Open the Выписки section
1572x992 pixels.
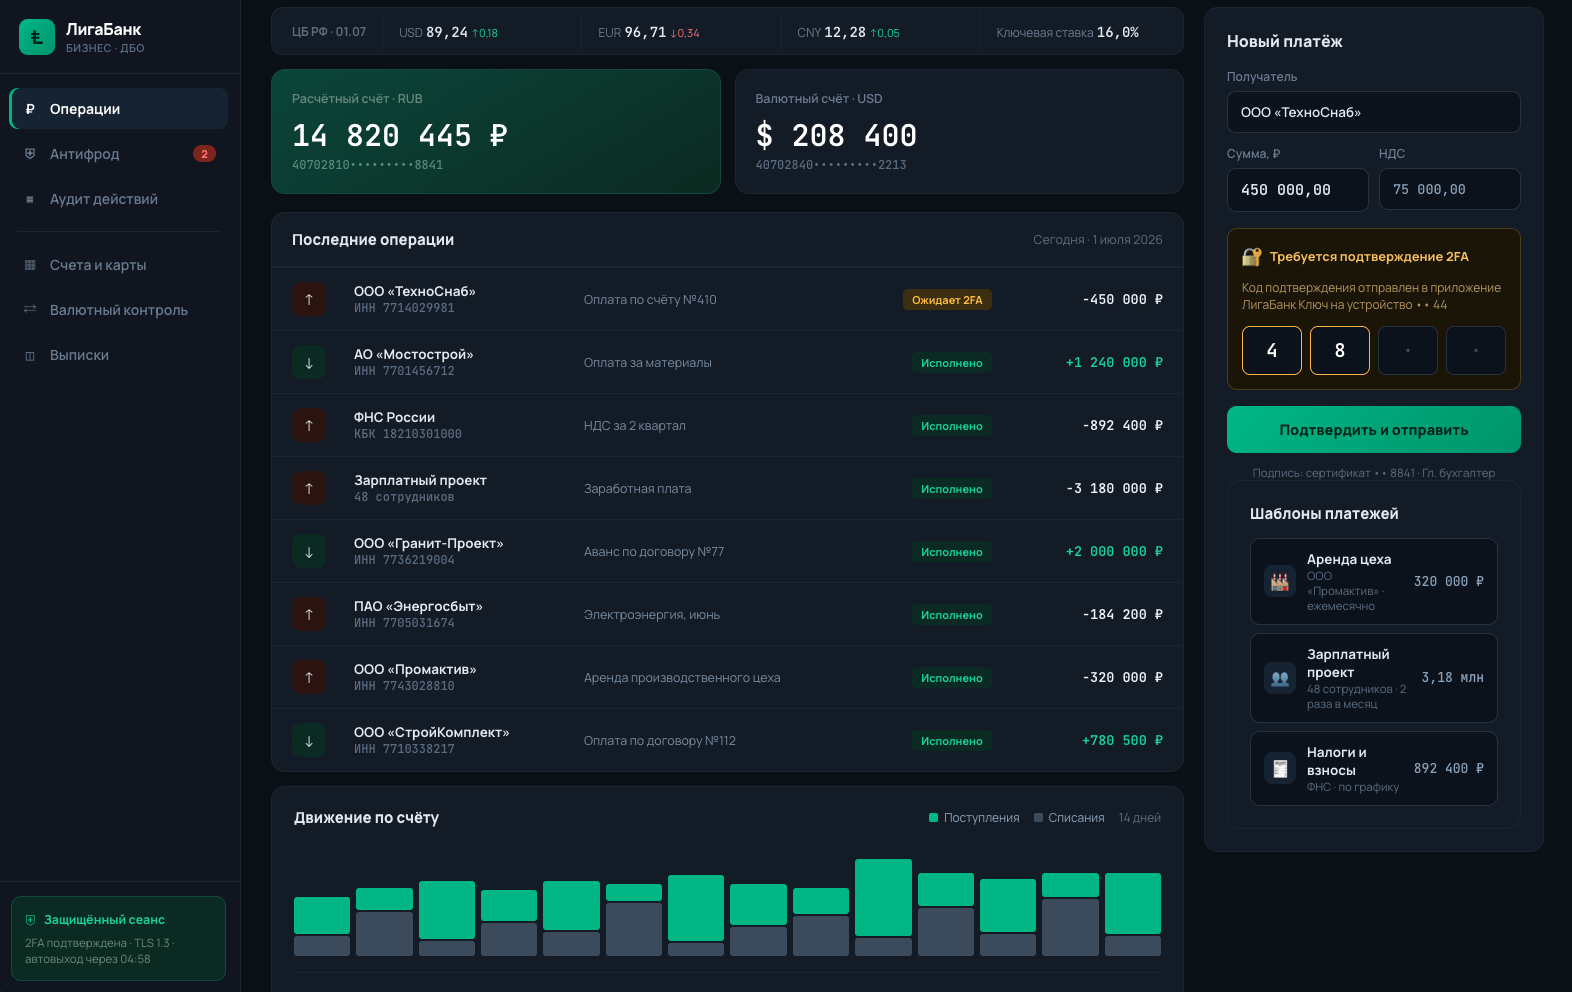pos(119,355)
